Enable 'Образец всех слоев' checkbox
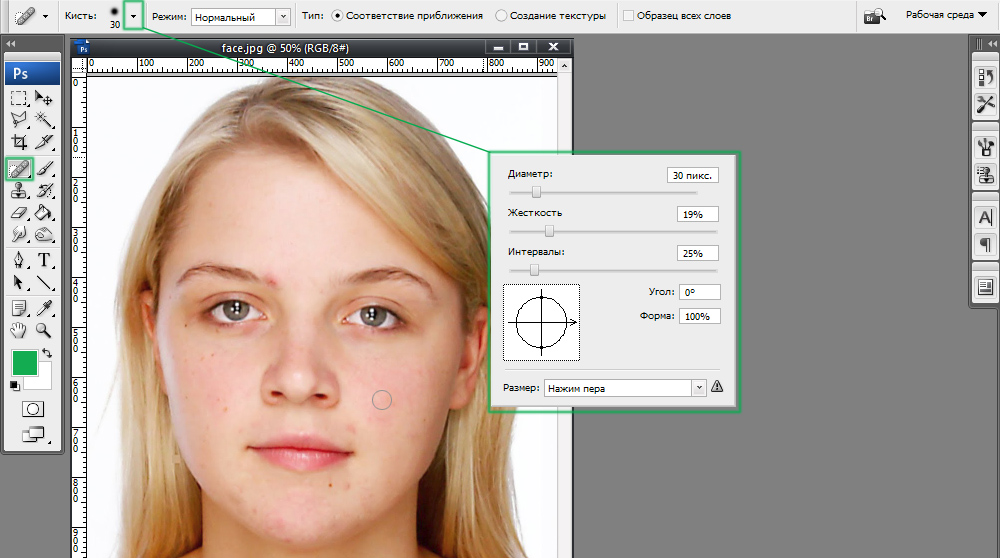 coord(628,16)
